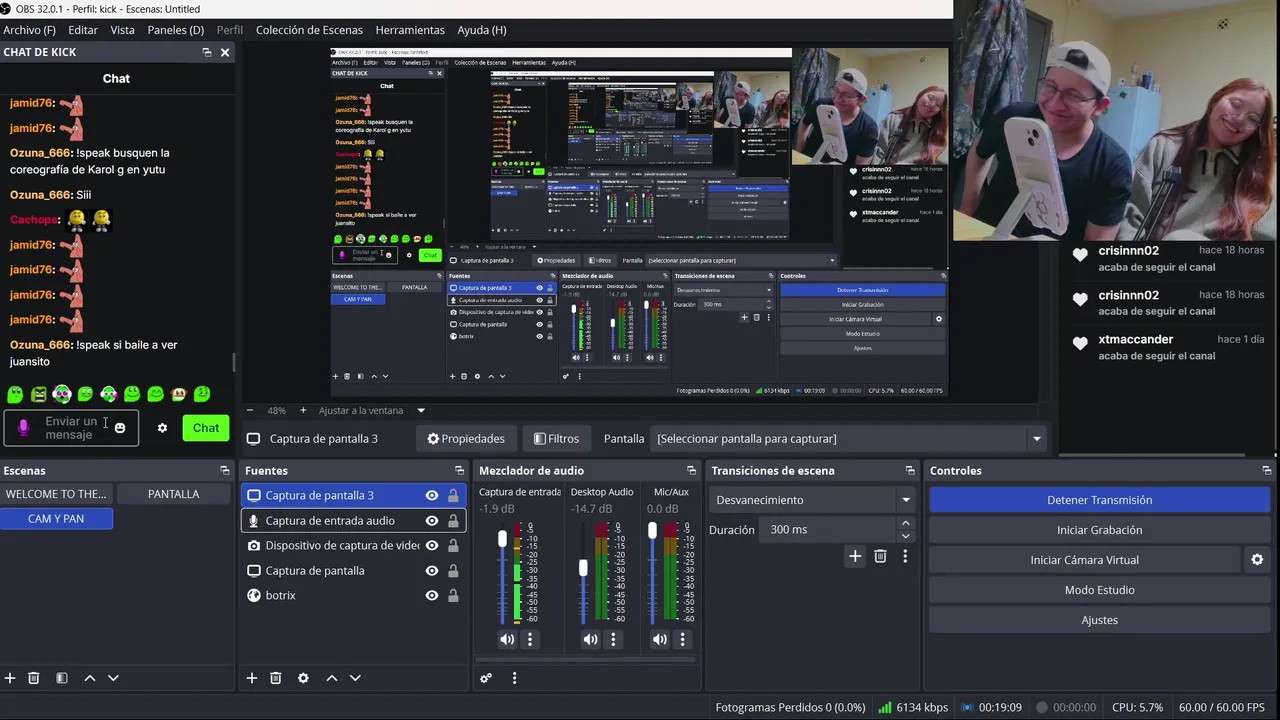This screenshot has width=1280, height=720.
Task: Pop out the Controles dock
Action: pos(1266,470)
